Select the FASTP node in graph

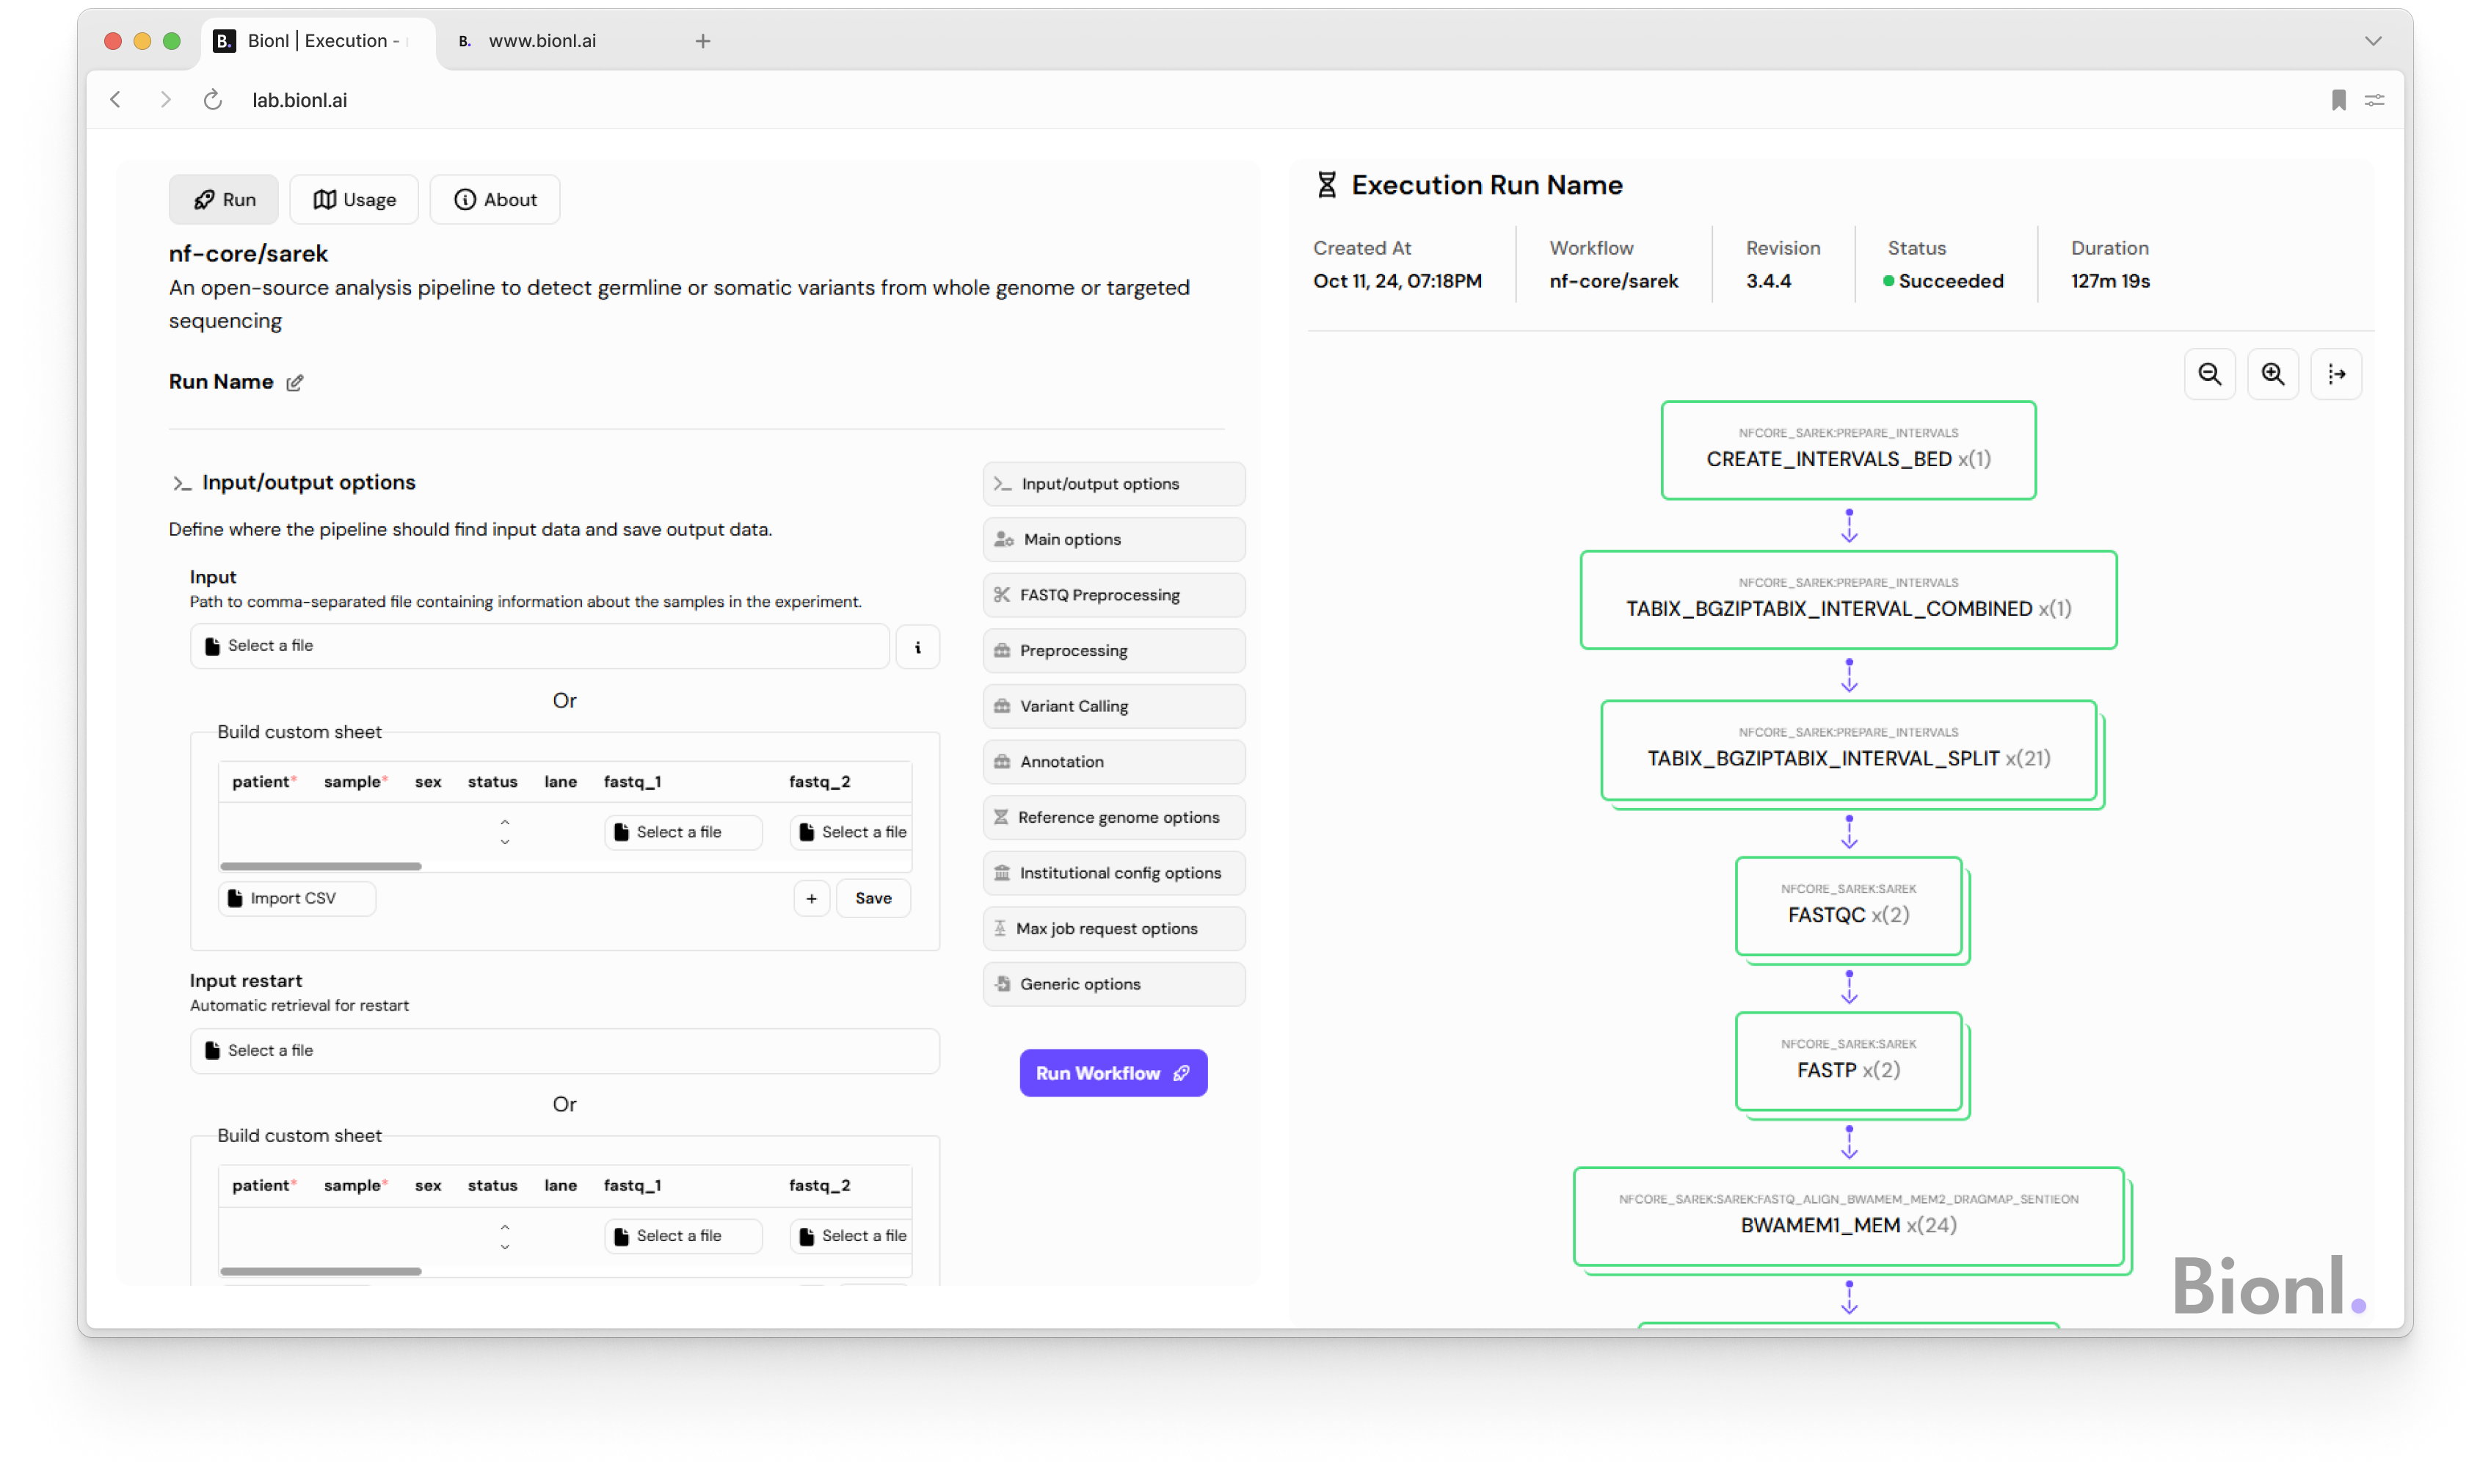1850,1062
